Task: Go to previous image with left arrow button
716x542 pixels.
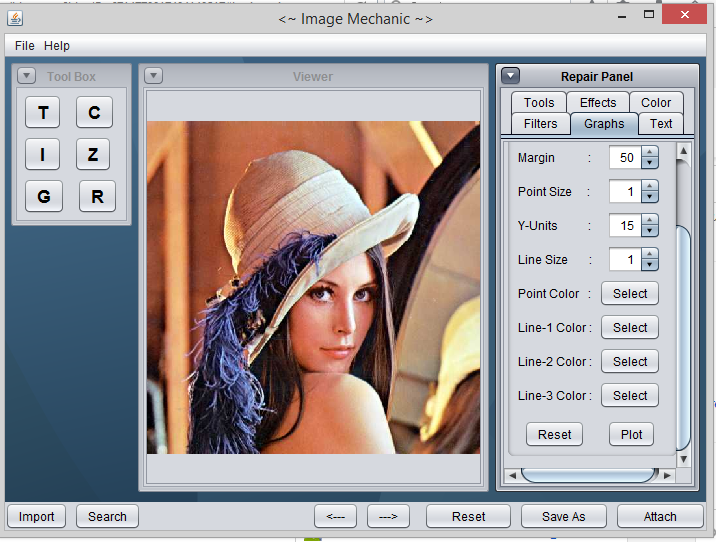Action: (x=336, y=516)
